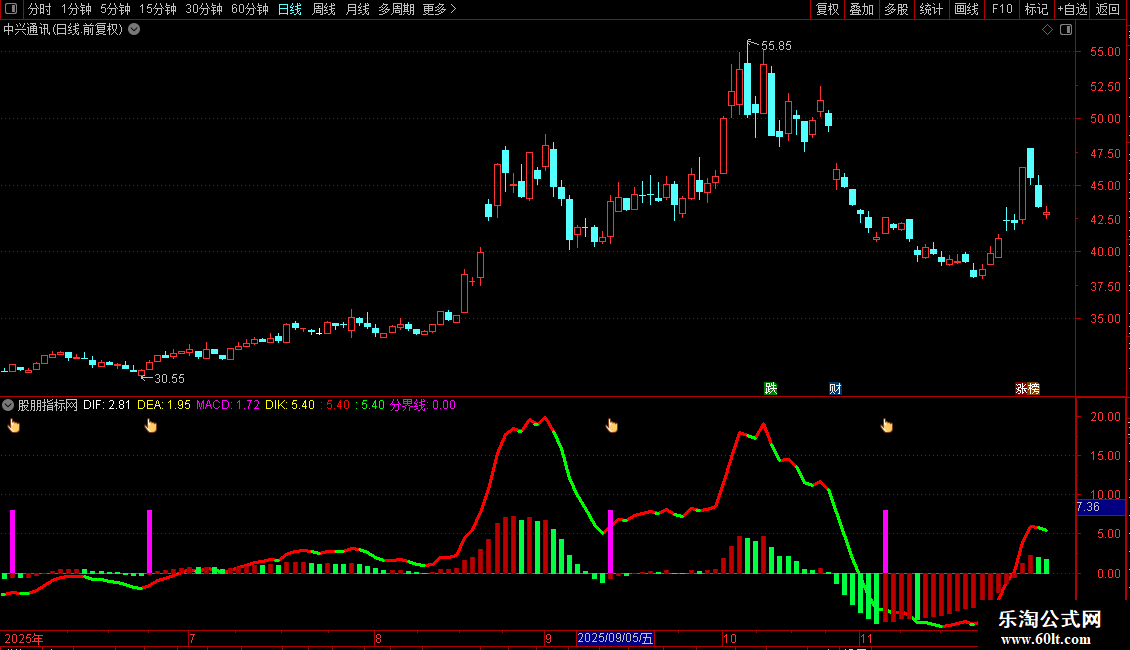Toggle the side panel icon near price axis
Viewport: 1130px width, 650px height.
[x=1066, y=30]
